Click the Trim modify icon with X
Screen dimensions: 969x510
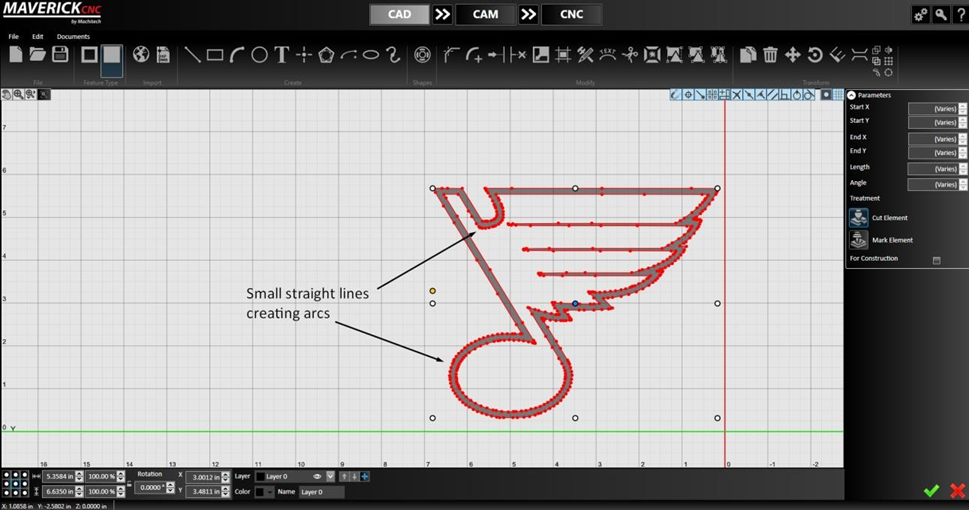[518, 55]
